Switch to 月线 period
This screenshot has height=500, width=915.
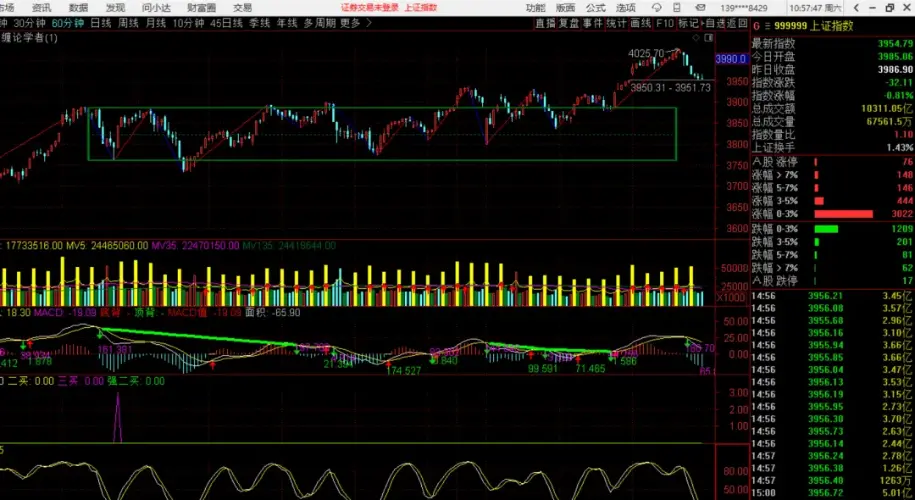coord(156,23)
